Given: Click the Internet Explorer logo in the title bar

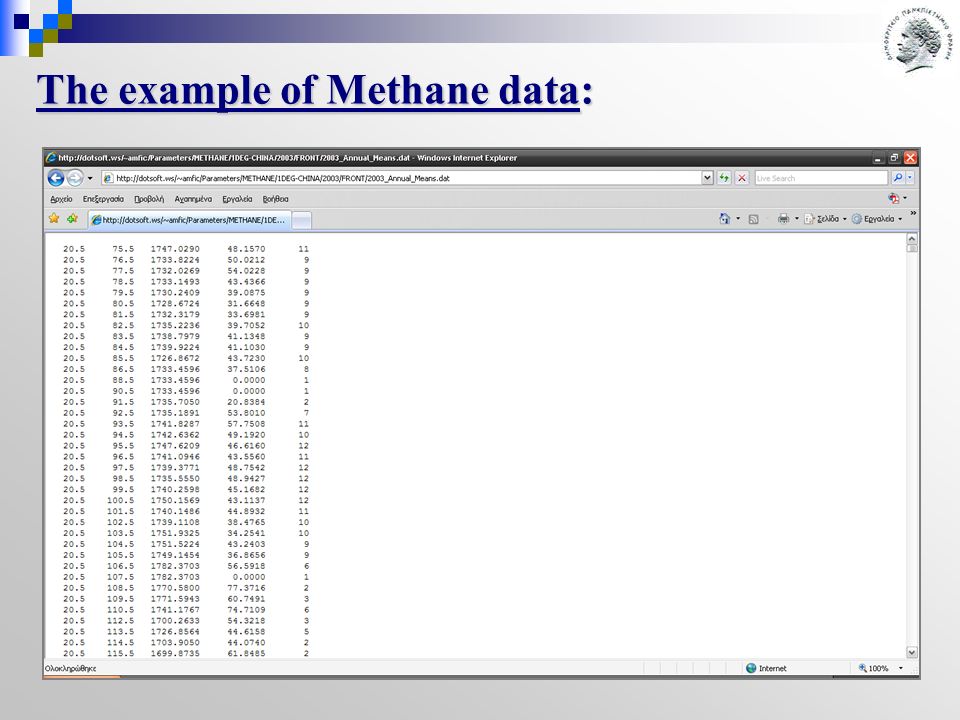Looking at the screenshot, I should (51, 158).
